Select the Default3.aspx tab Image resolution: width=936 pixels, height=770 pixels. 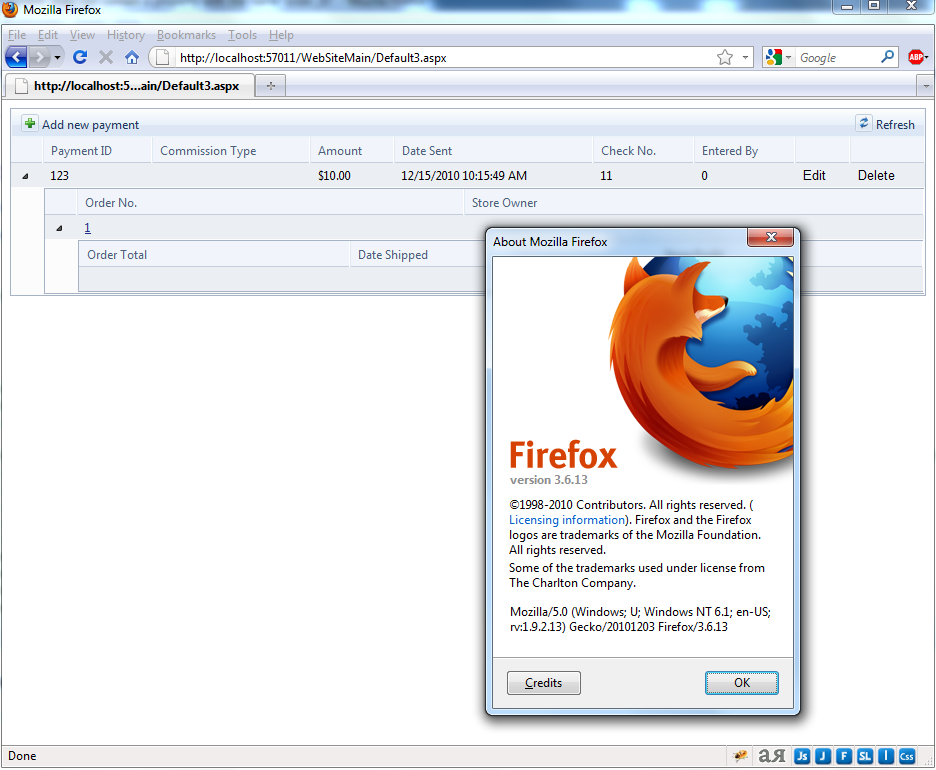point(130,86)
